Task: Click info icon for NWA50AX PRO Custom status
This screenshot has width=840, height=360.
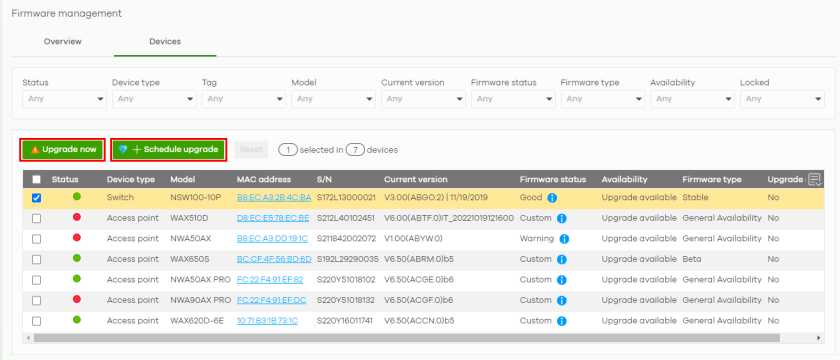Action: click(x=561, y=280)
